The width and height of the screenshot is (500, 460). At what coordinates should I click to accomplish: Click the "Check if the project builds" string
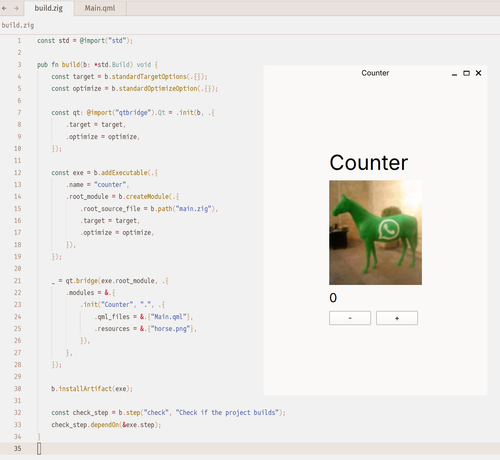coord(228,413)
